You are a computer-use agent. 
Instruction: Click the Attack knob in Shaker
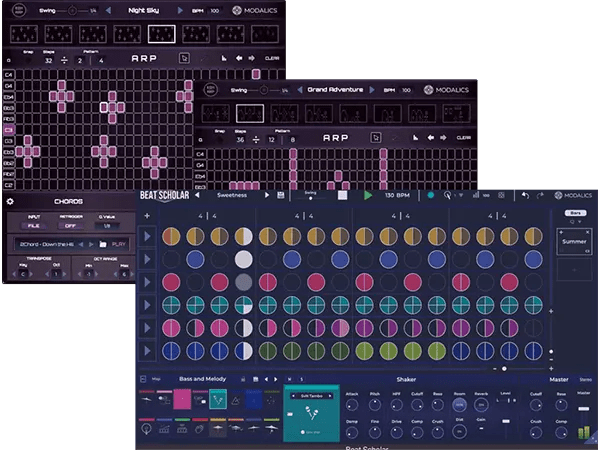coord(352,405)
